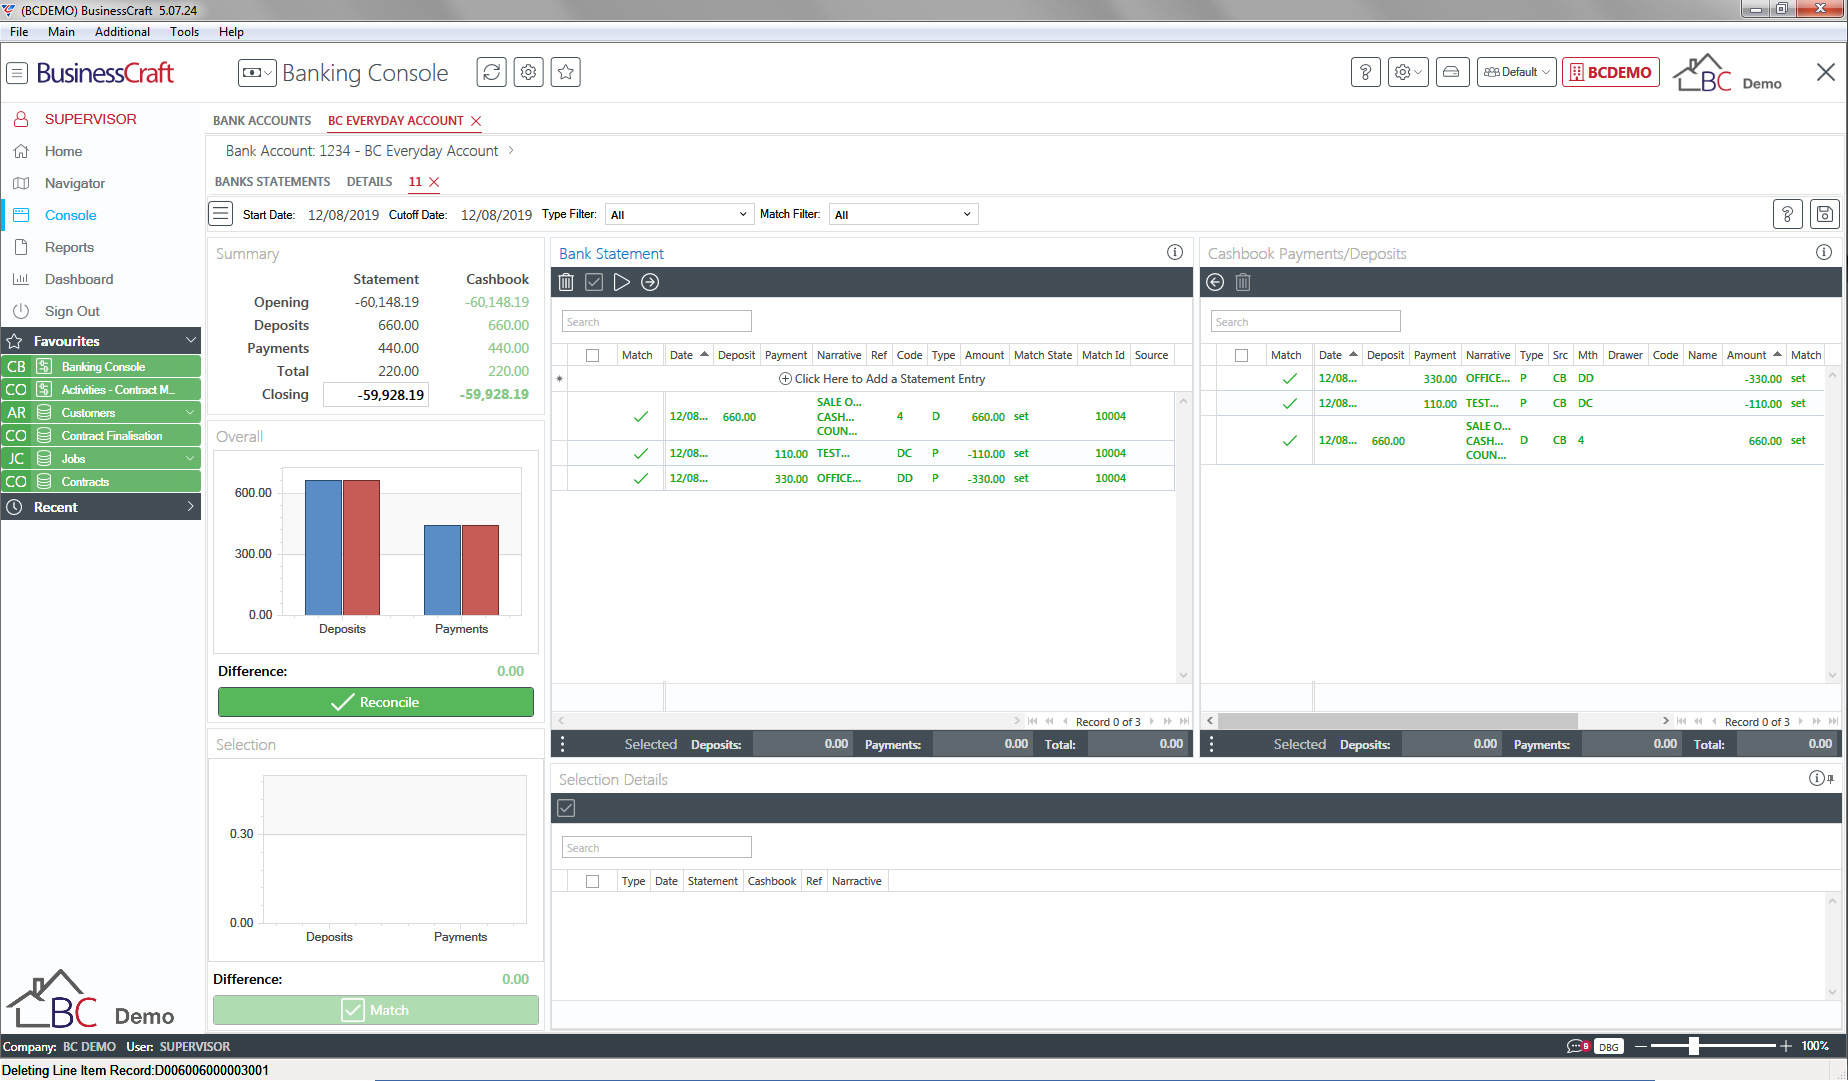This screenshot has width=1848, height=1081.
Task: Click the save disk icon at right of filter row
Action: pyautogui.click(x=1825, y=214)
